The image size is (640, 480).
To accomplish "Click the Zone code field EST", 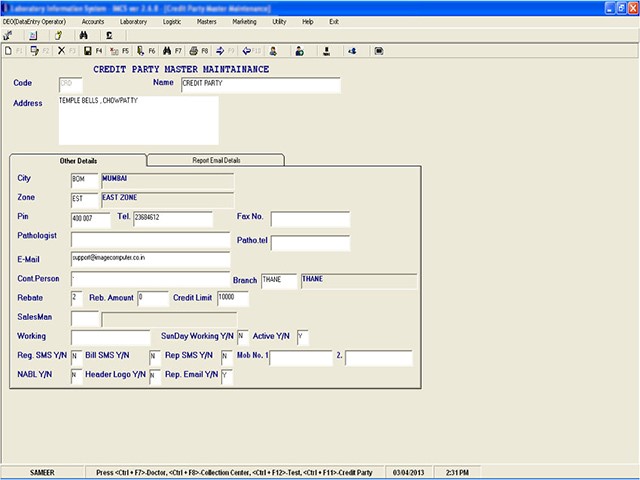I will point(84,200).
